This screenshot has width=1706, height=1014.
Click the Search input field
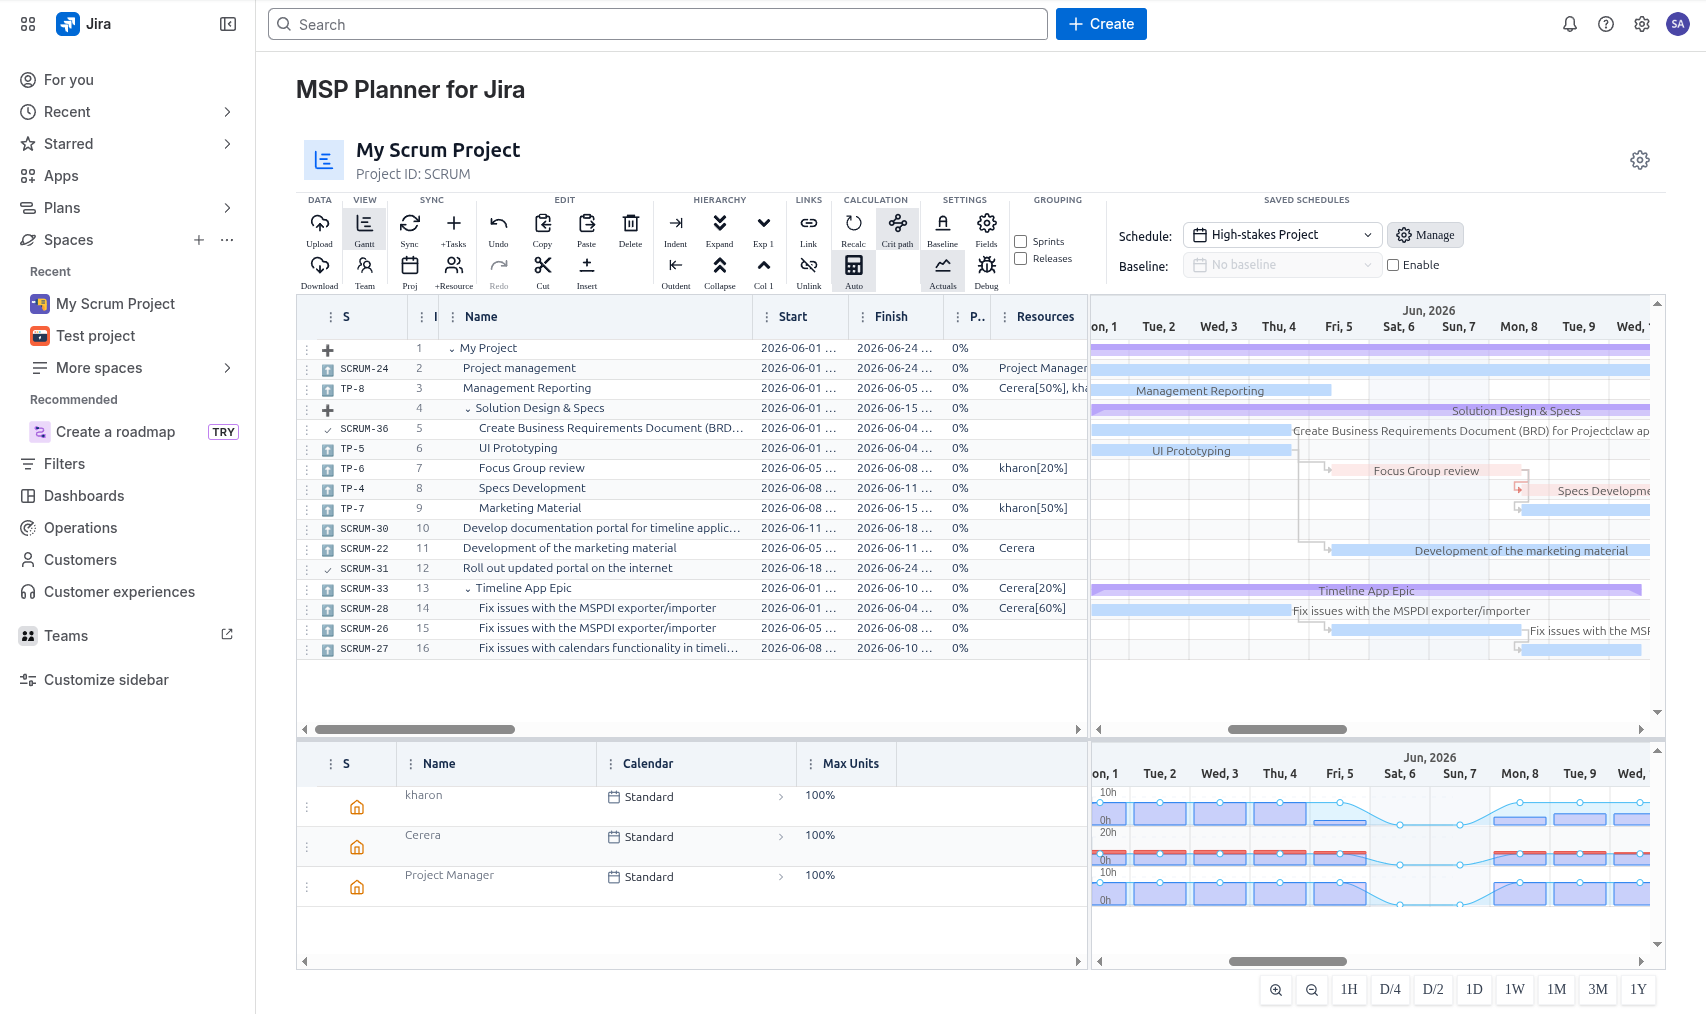pyautogui.click(x=658, y=24)
